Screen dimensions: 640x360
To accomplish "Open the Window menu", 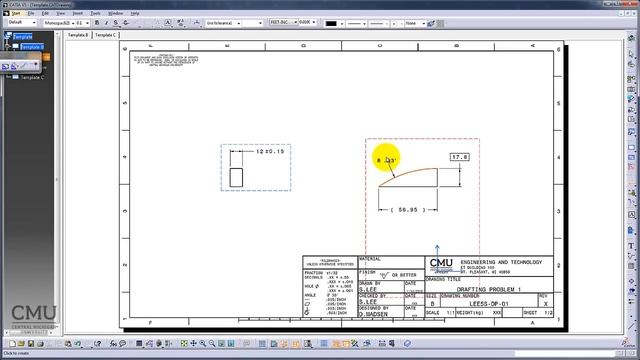I will click(116, 13).
